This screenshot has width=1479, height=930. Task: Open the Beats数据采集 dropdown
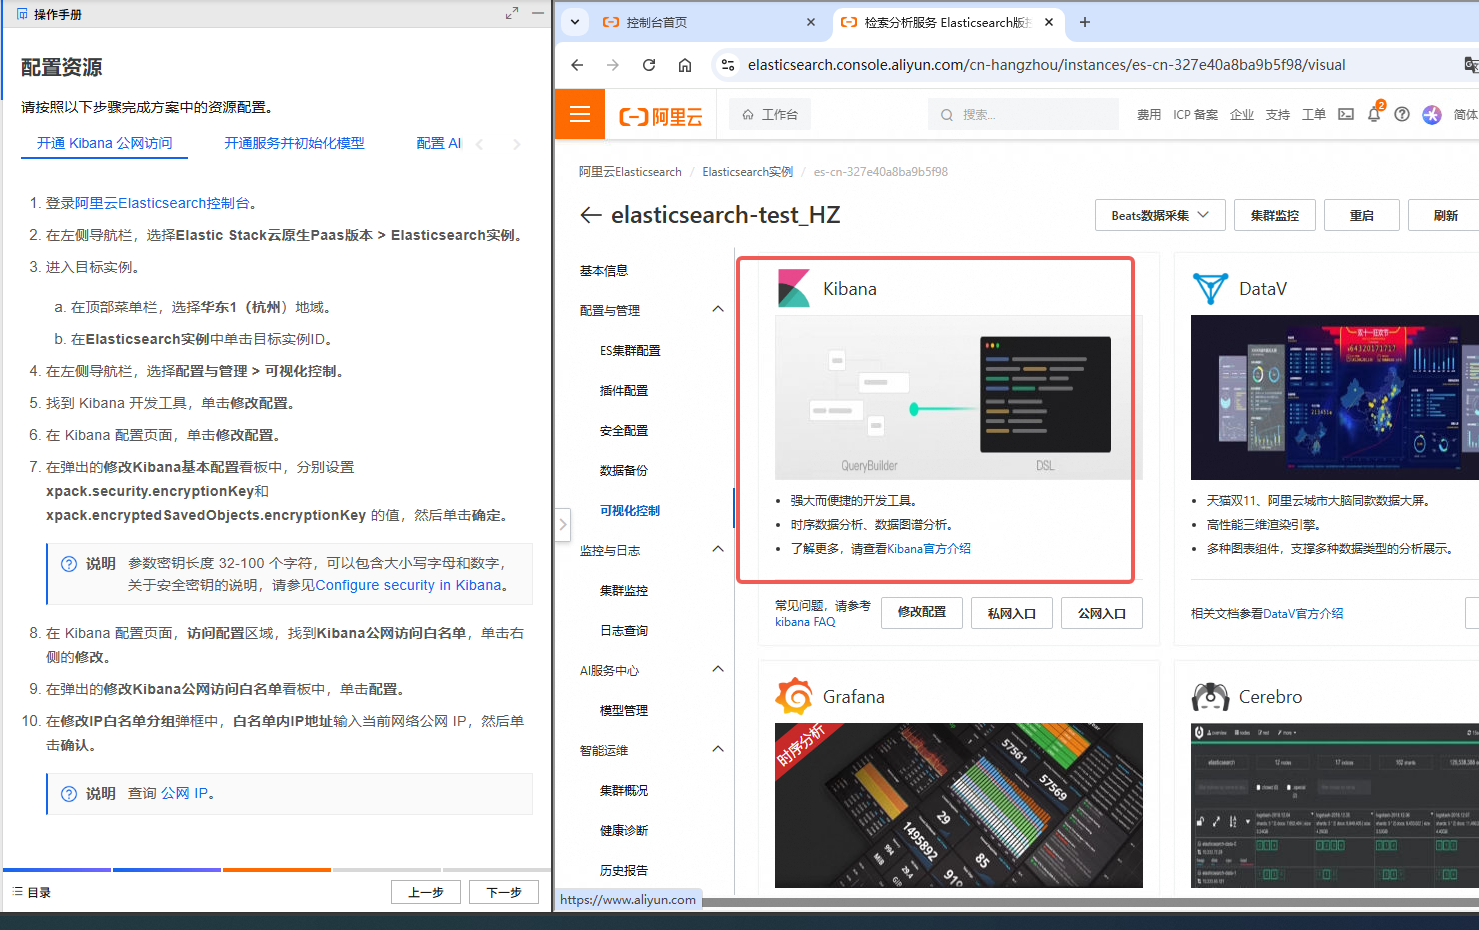tap(1160, 215)
